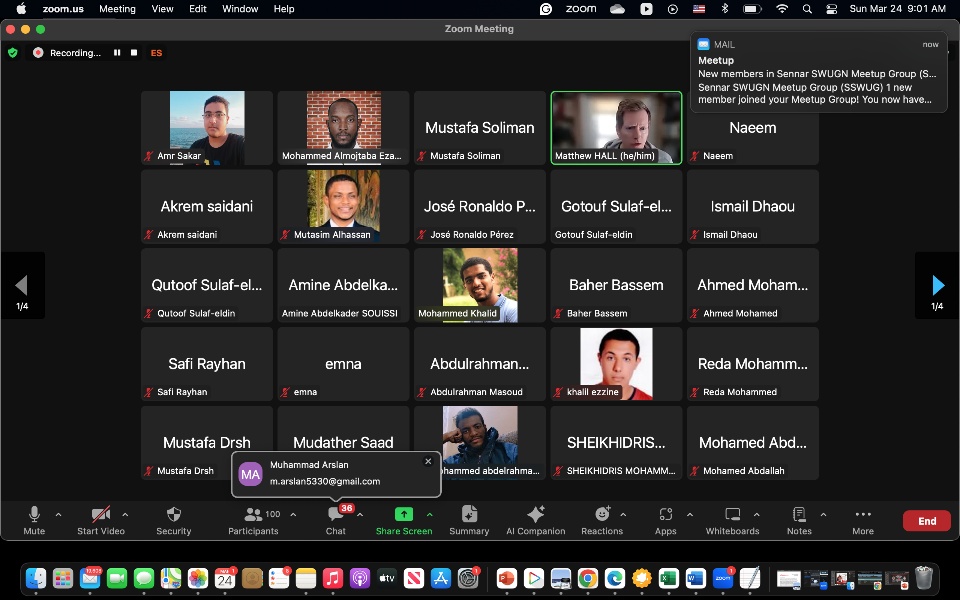Select khalil ezzine's participant tile
960x600 pixels.
617,364
